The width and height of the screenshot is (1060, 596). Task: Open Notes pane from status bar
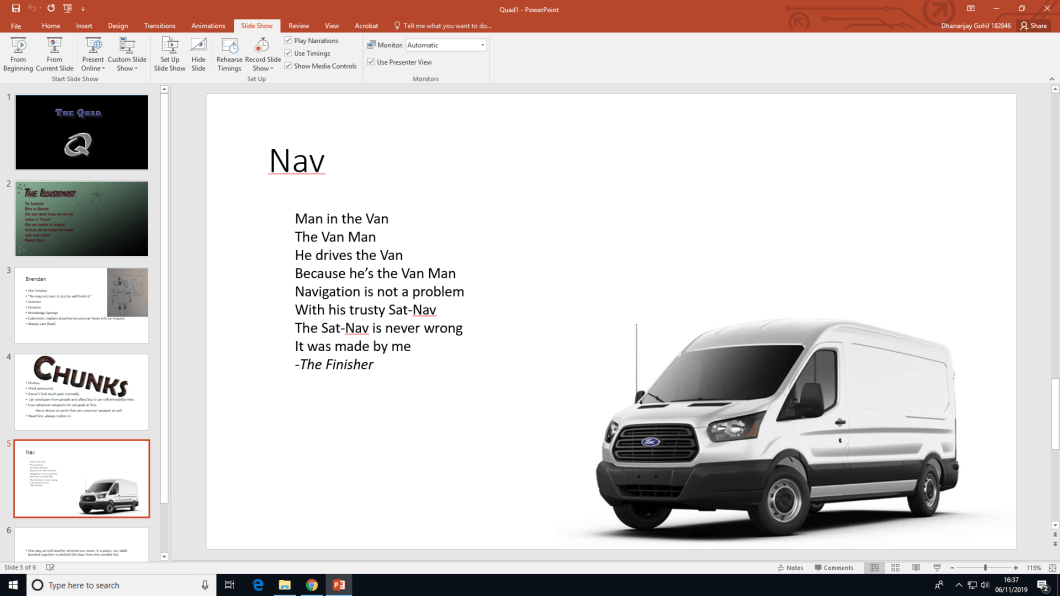(x=790, y=568)
